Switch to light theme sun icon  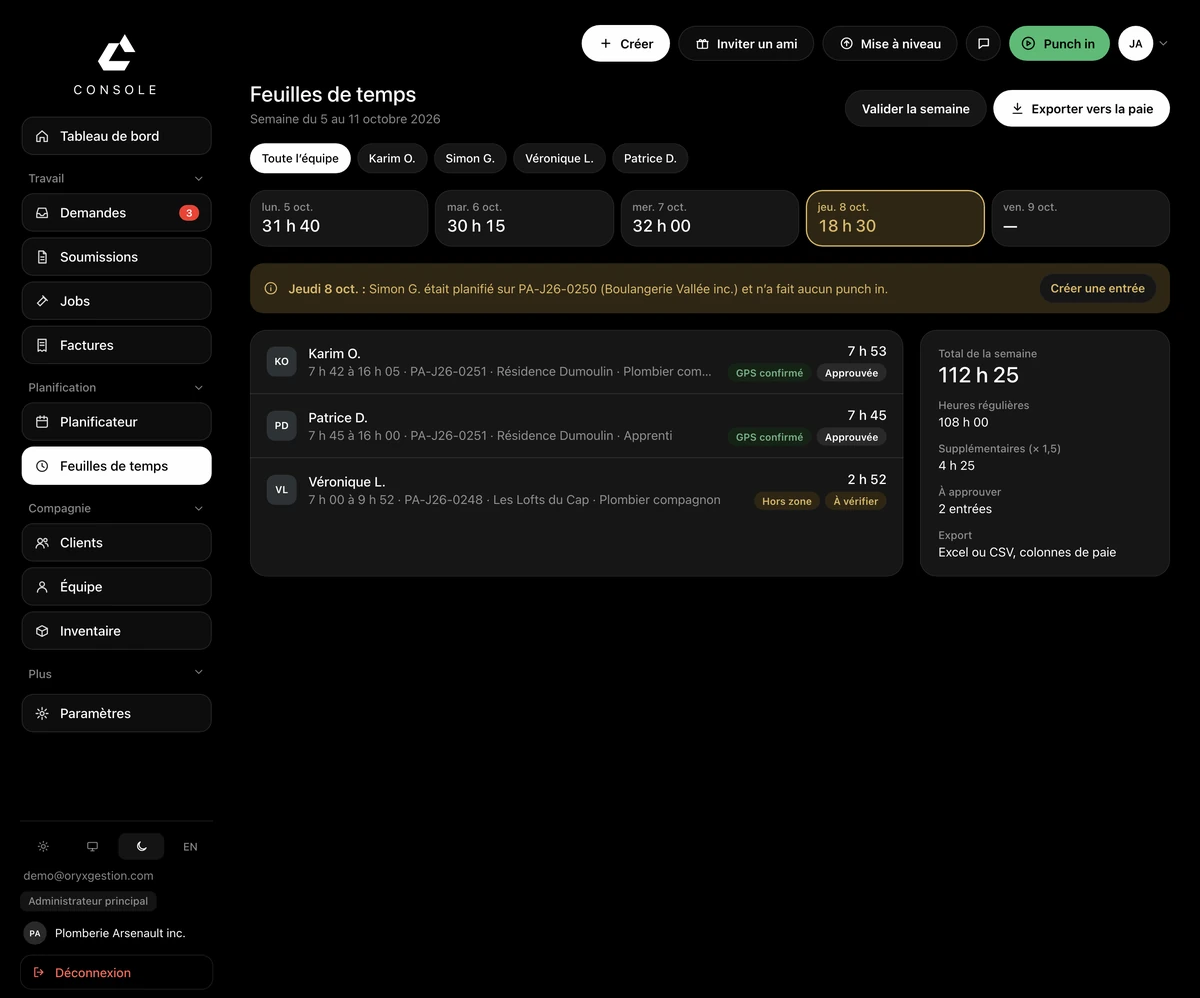(x=43, y=847)
